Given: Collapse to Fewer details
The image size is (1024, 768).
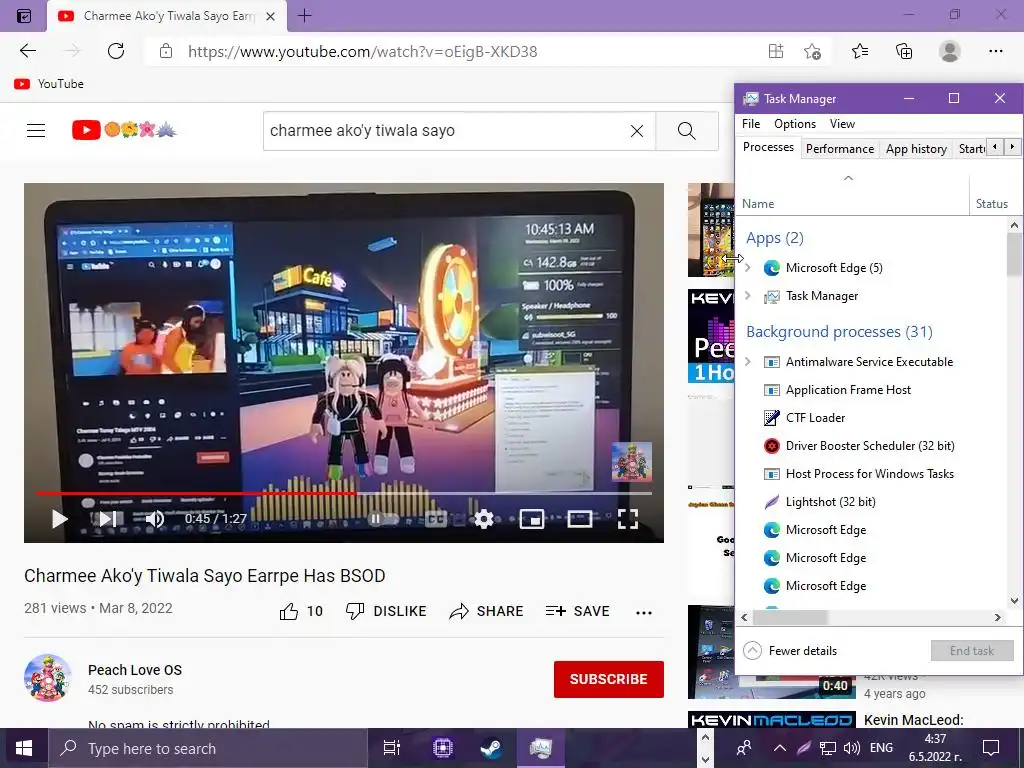Looking at the screenshot, I should tap(790, 650).
